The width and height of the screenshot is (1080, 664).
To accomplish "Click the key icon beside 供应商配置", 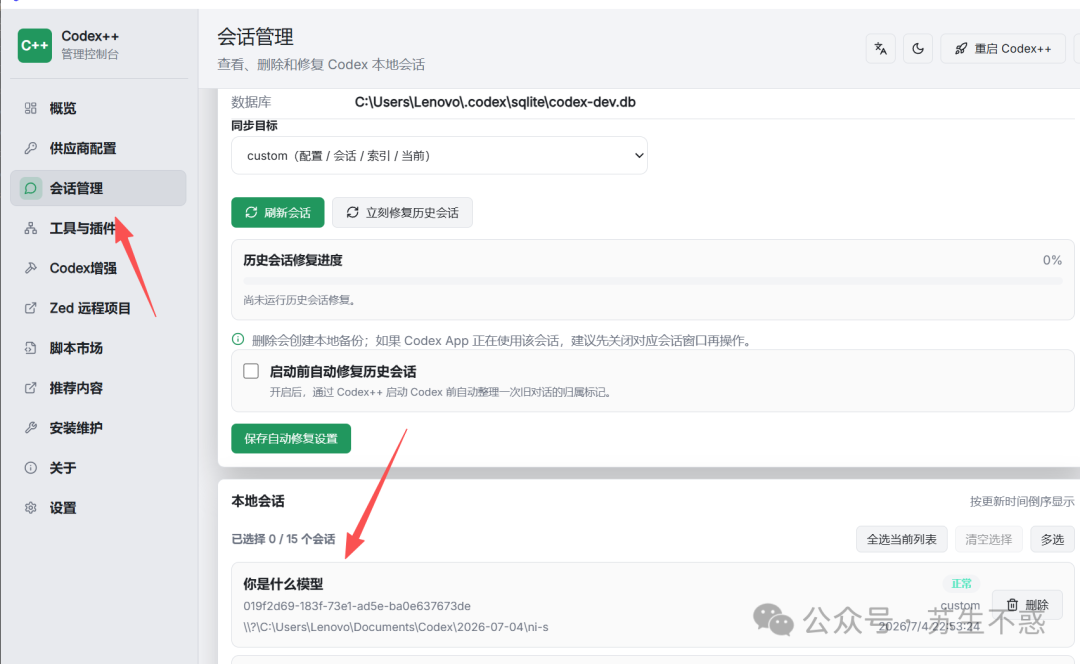I will tap(30, 148).
